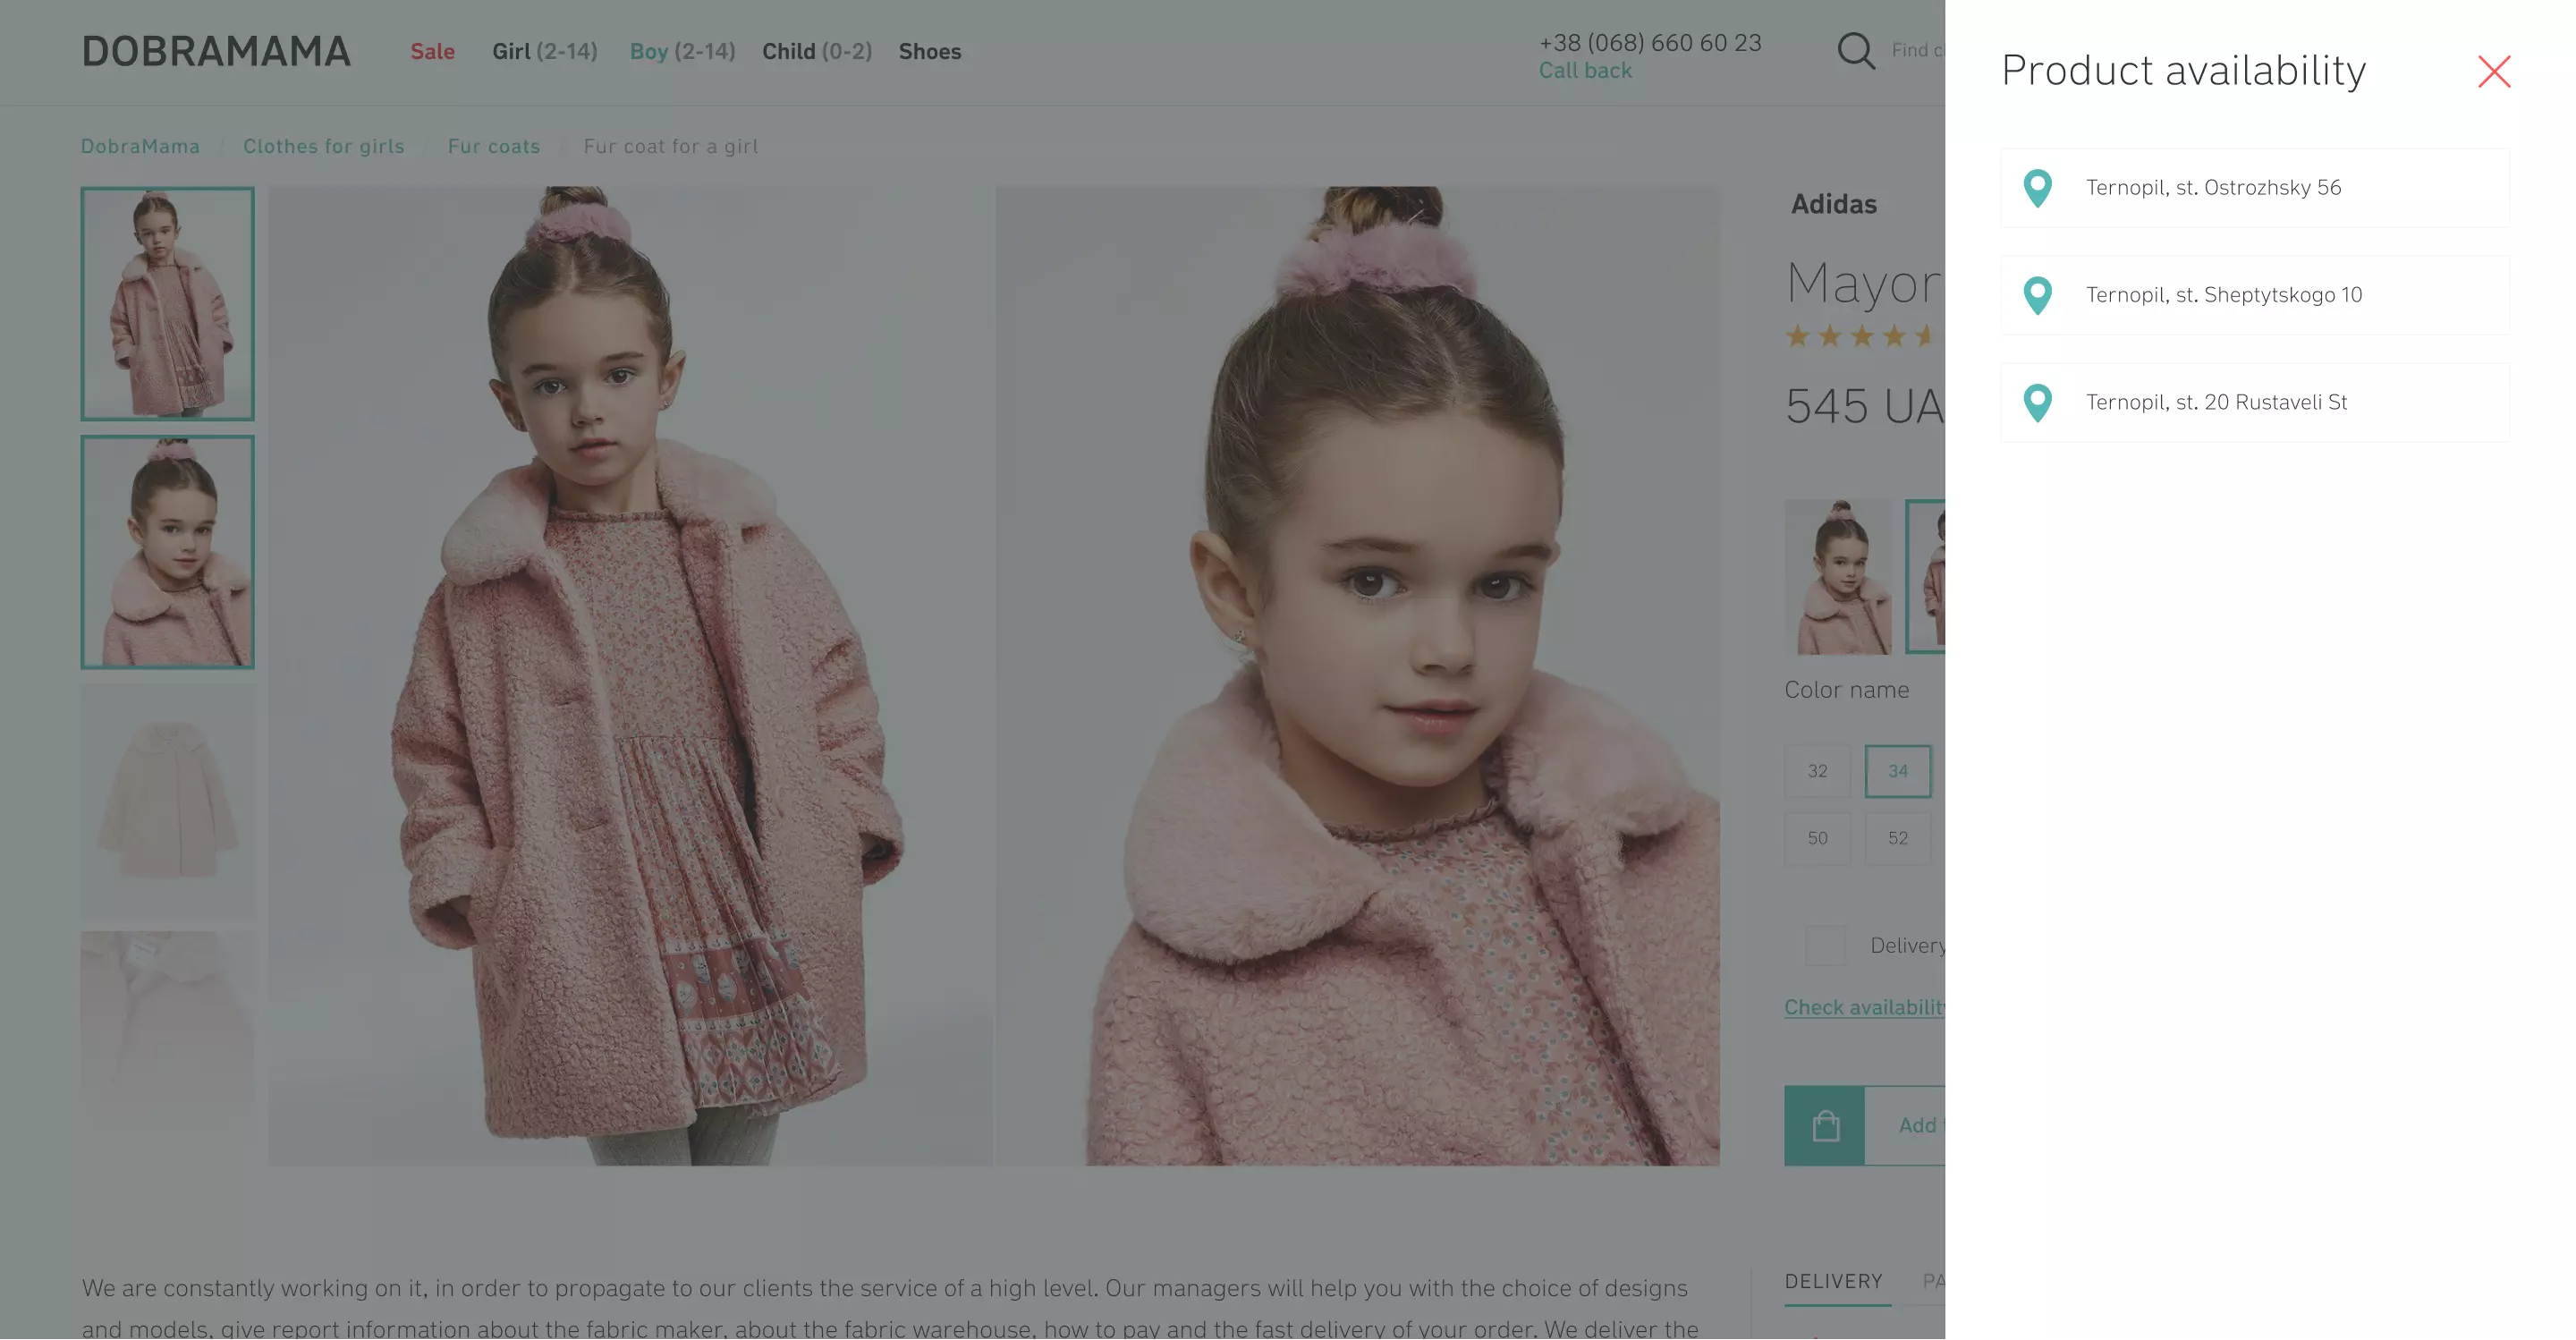This screenshot has height=1340, width=2576.
Task: Click the shopping bag cart icon
Action: [x=1824, y=1126]
